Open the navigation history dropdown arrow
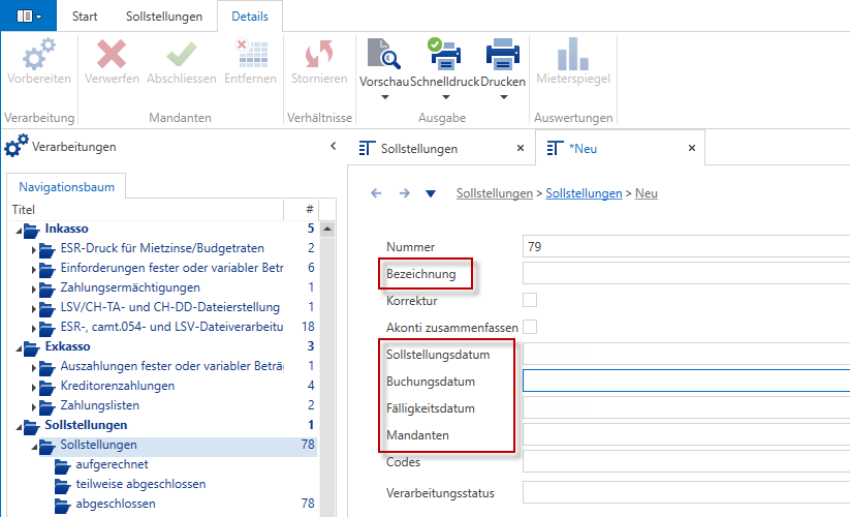 (430, 193)
